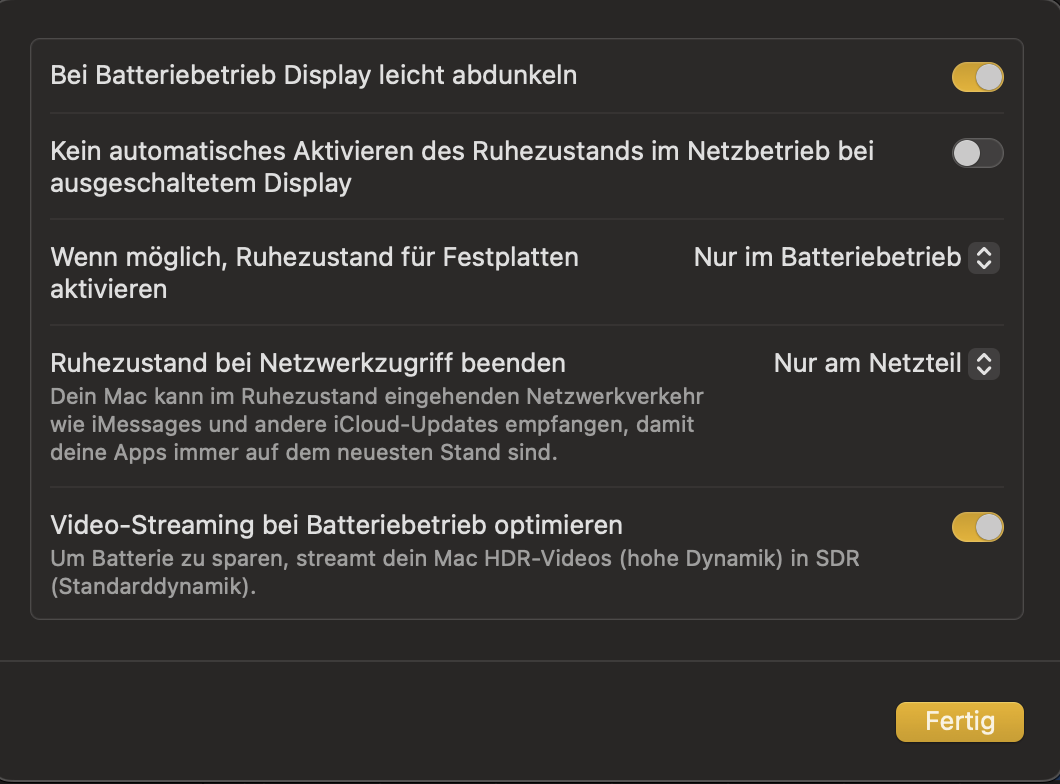Image resolution: width=1060 pixels, height=784 pixels.
Task: Click the 'Ruhezustand bei Netzwerkzugriff beenden' heading
Action: (308, 362)
